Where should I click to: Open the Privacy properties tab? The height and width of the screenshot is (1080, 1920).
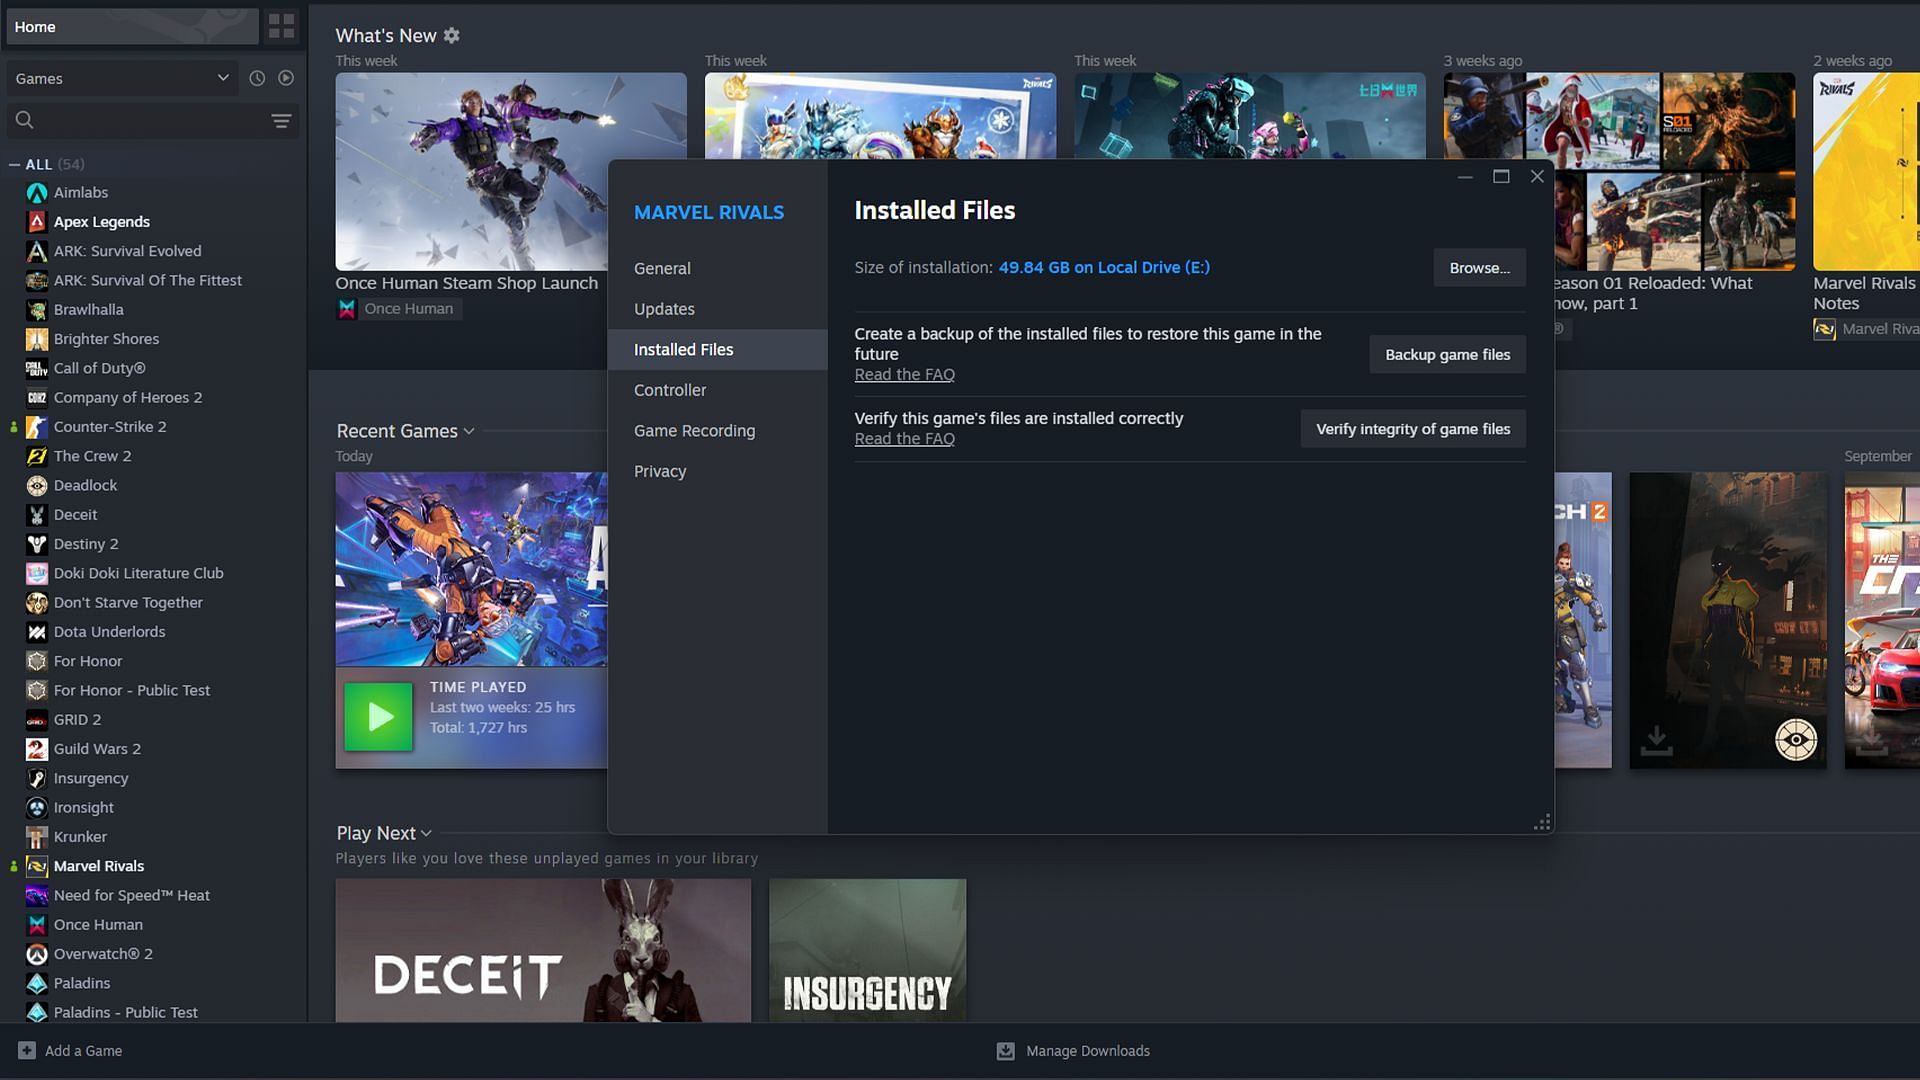pyautogui.click(x=718, y=471)
